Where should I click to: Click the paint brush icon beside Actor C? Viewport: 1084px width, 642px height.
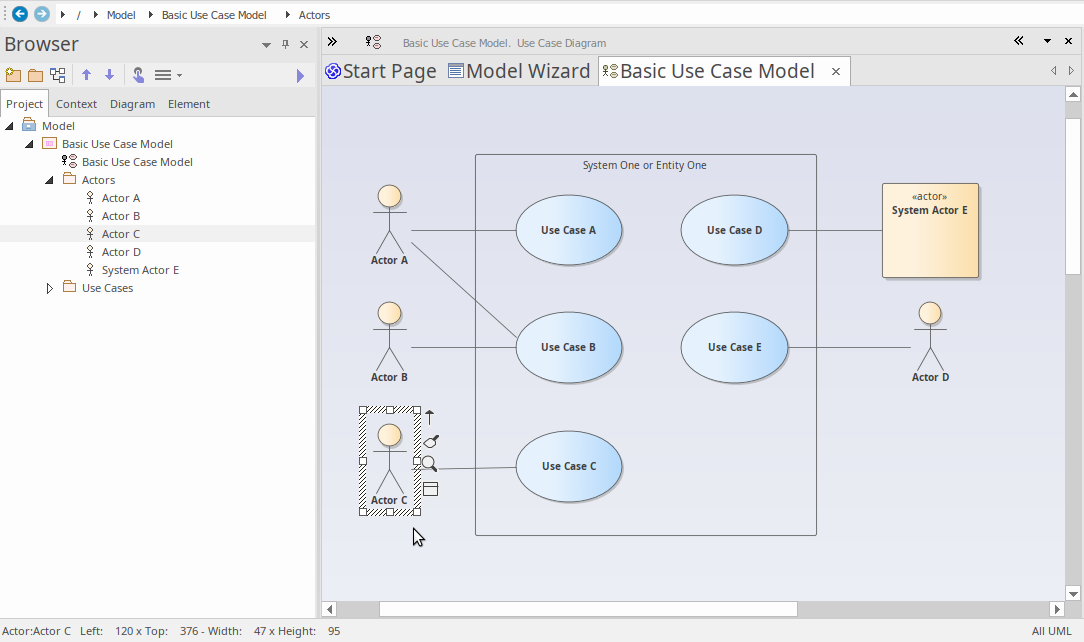pos(431,441)
